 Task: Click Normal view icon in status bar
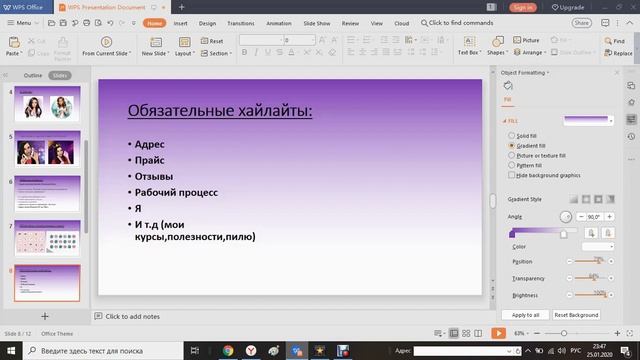[x=454, y=333]
